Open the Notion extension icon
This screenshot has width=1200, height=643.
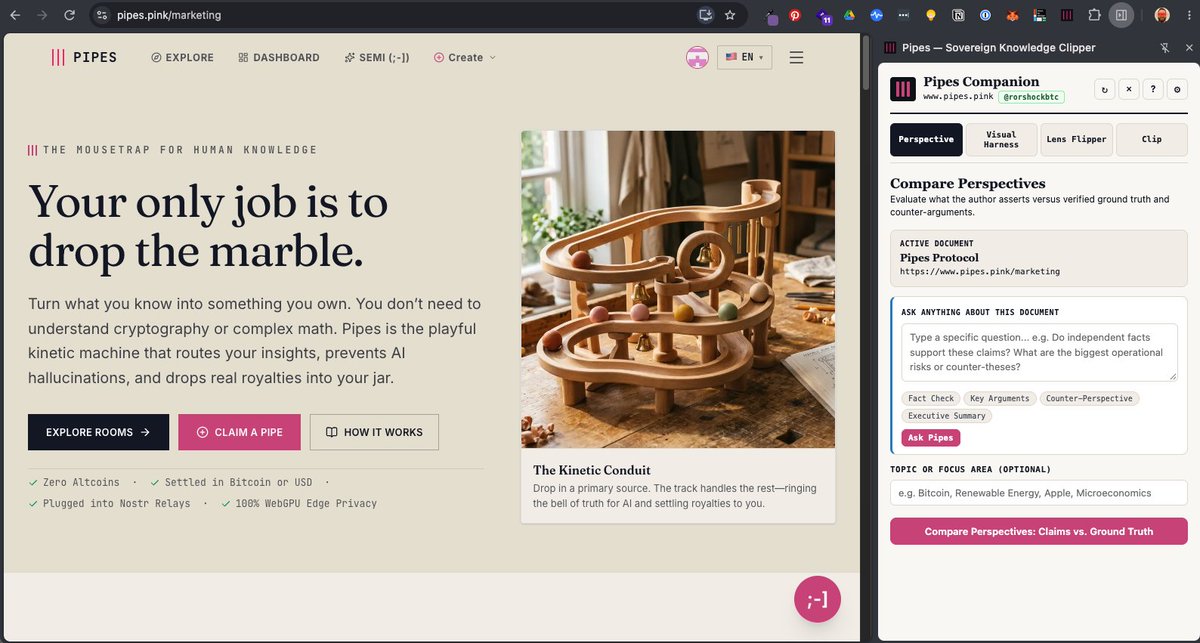tap(958, 15)
